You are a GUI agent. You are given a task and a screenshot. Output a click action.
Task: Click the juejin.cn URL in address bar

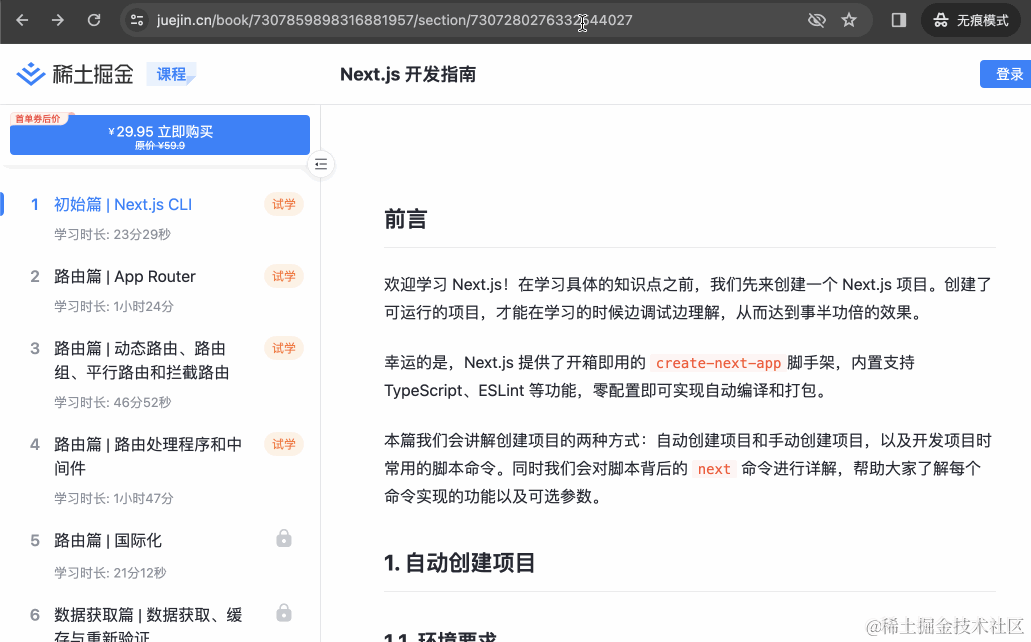[x=395, y=20]
